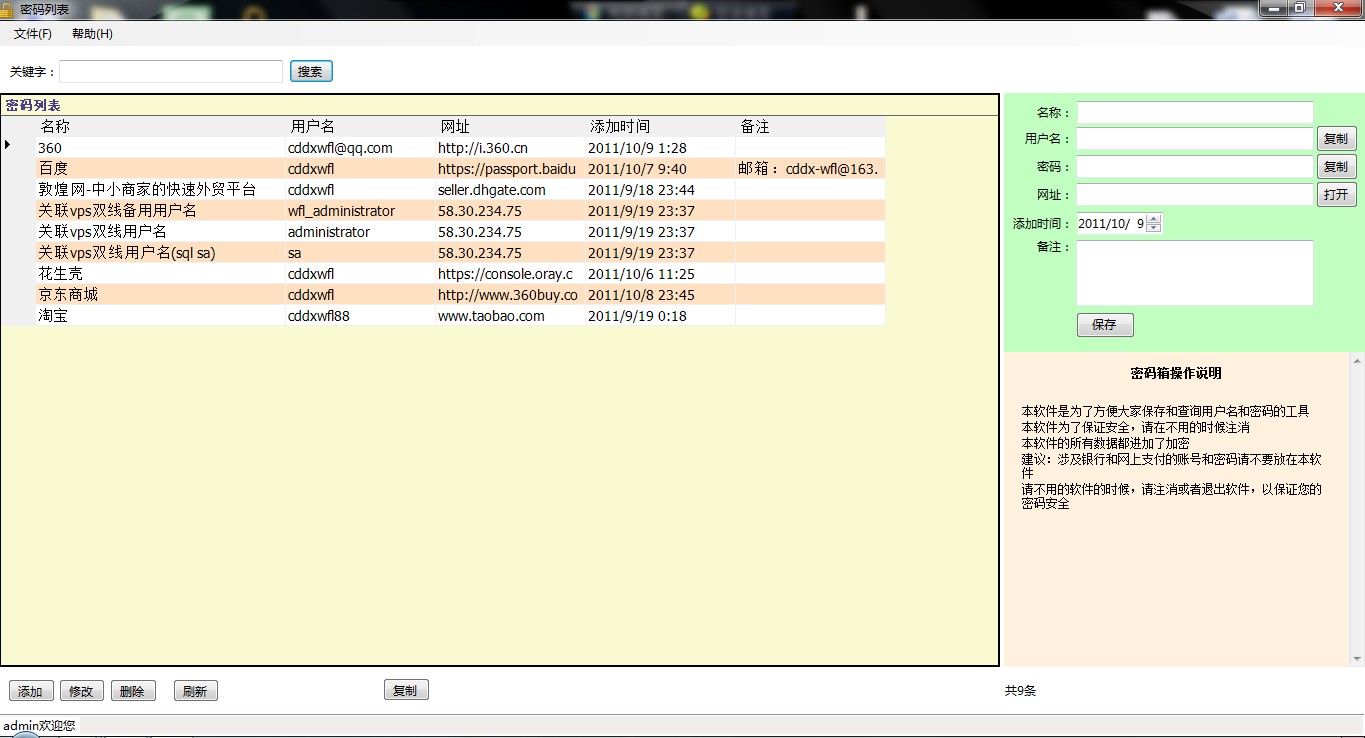Increase 添加时间 date with up arrow
Viewport: 1365px width, 738px height.
[1154, 220]
